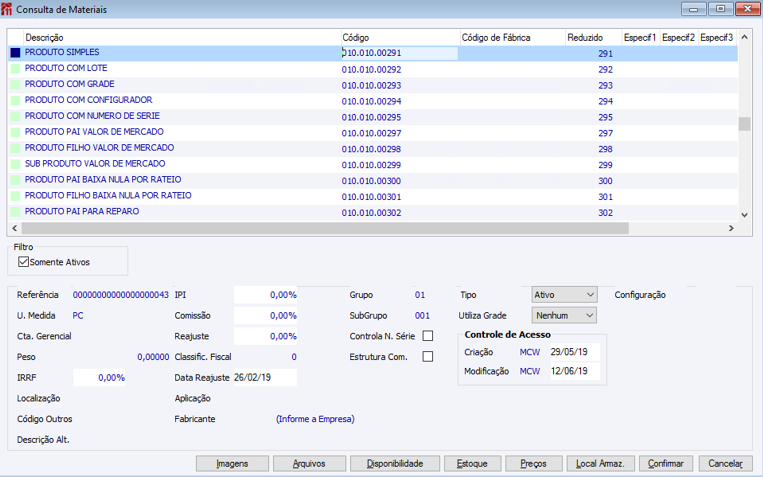Click the Local Armaz. button

tap(600, 463)
